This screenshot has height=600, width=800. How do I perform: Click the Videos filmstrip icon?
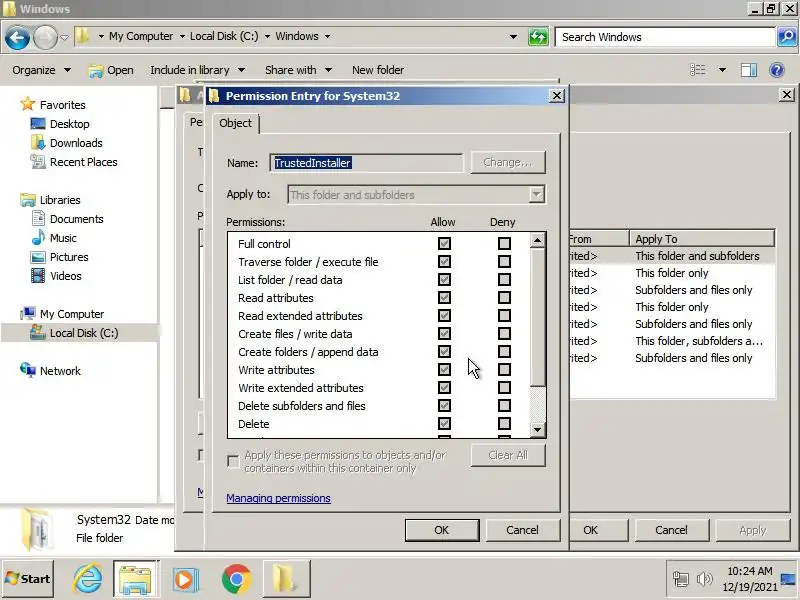click(38, 276)
